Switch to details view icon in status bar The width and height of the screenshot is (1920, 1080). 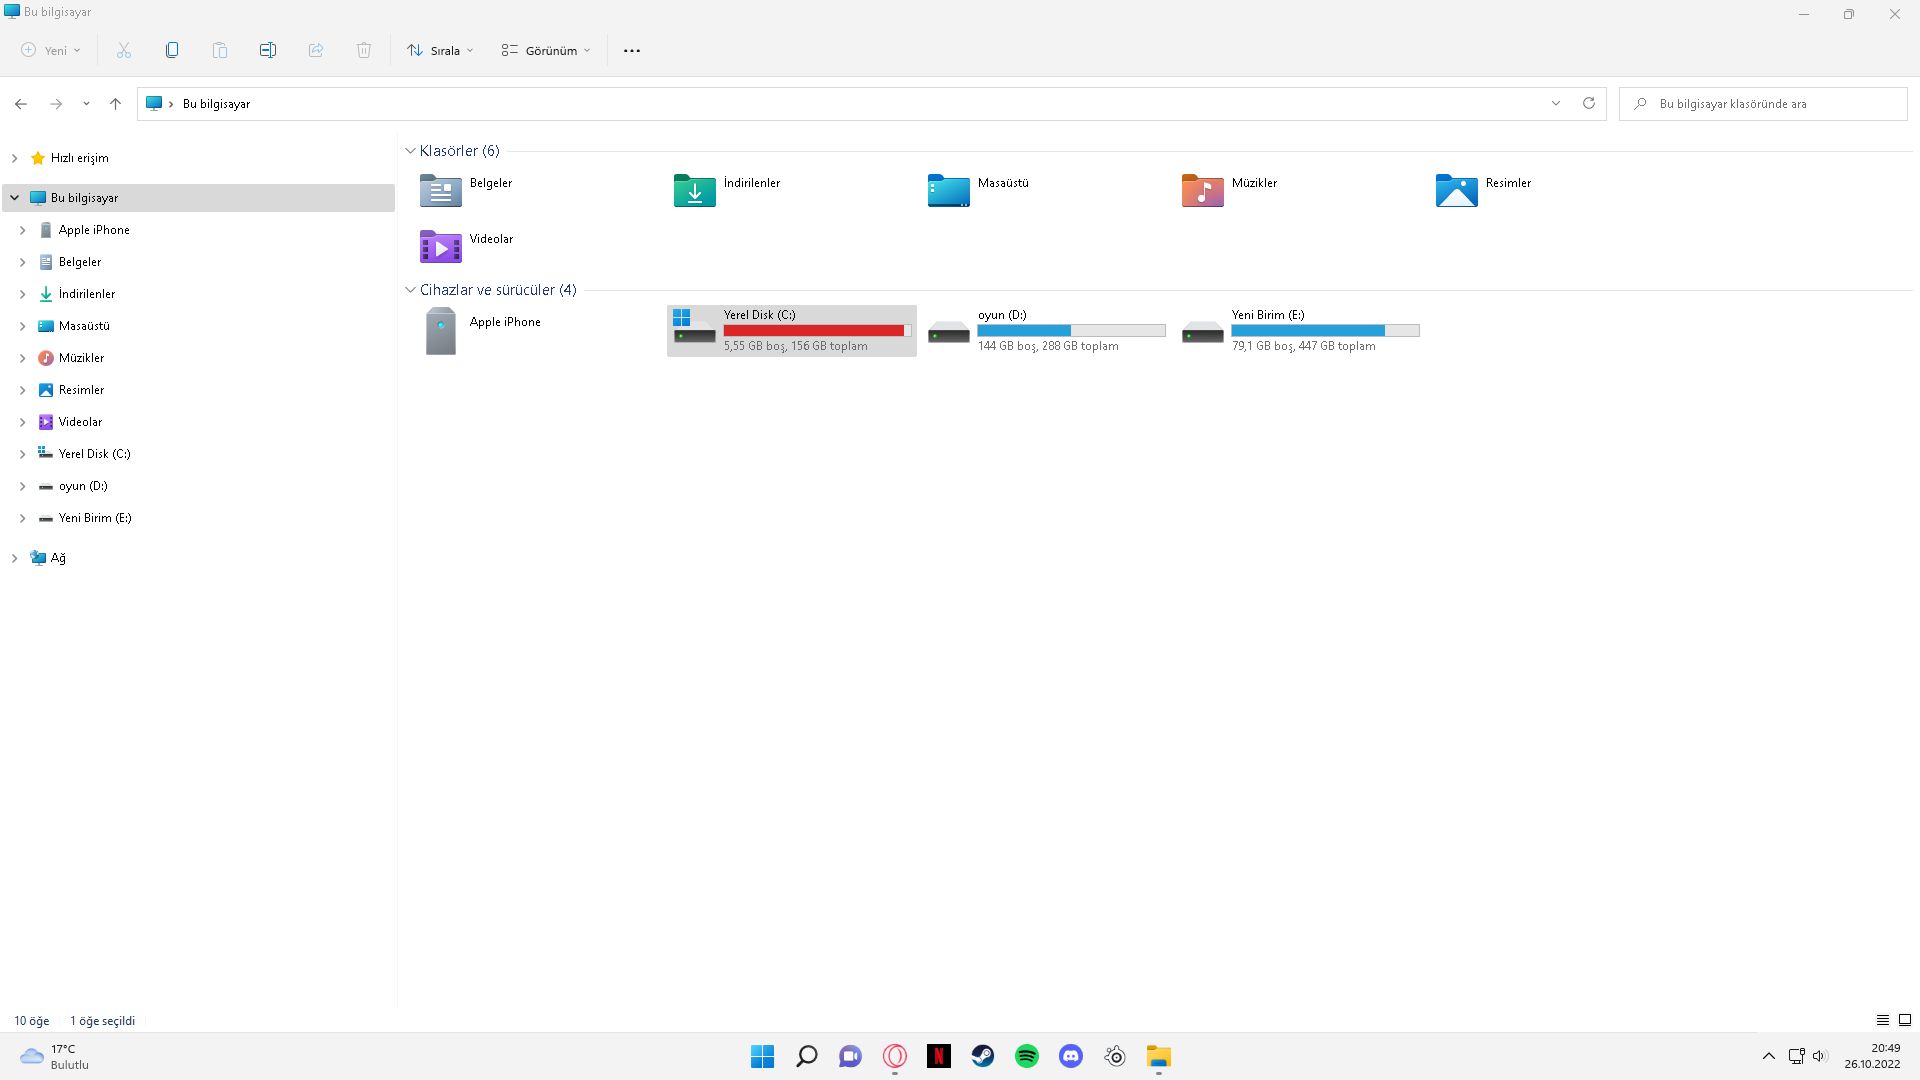point(1883,1020)
